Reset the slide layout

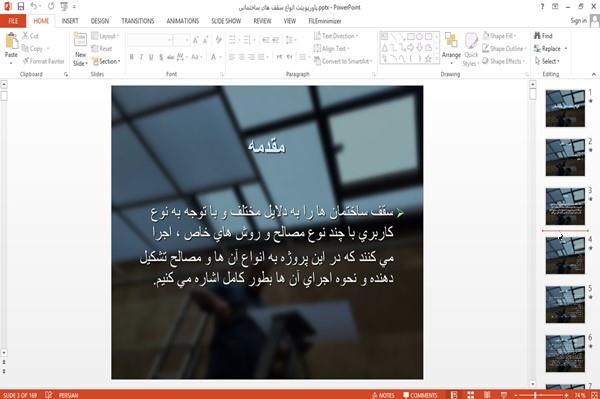point(102,49)
